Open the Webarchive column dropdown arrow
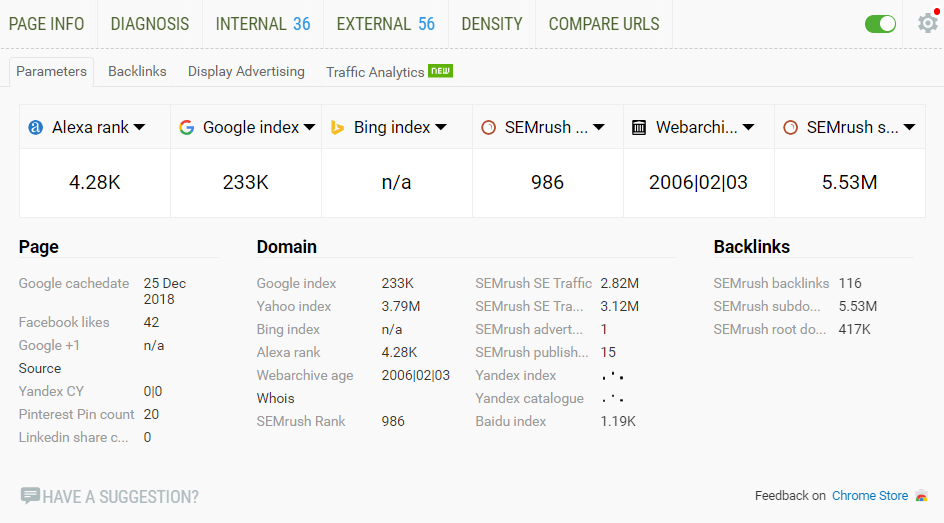944x523 pixels. pyautogui.click(x=748, y=127)
